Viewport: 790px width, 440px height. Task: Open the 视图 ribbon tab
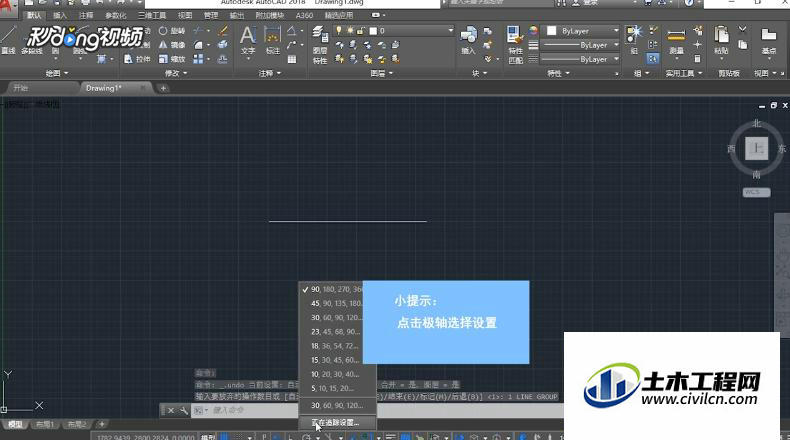[x=185, y=16]
